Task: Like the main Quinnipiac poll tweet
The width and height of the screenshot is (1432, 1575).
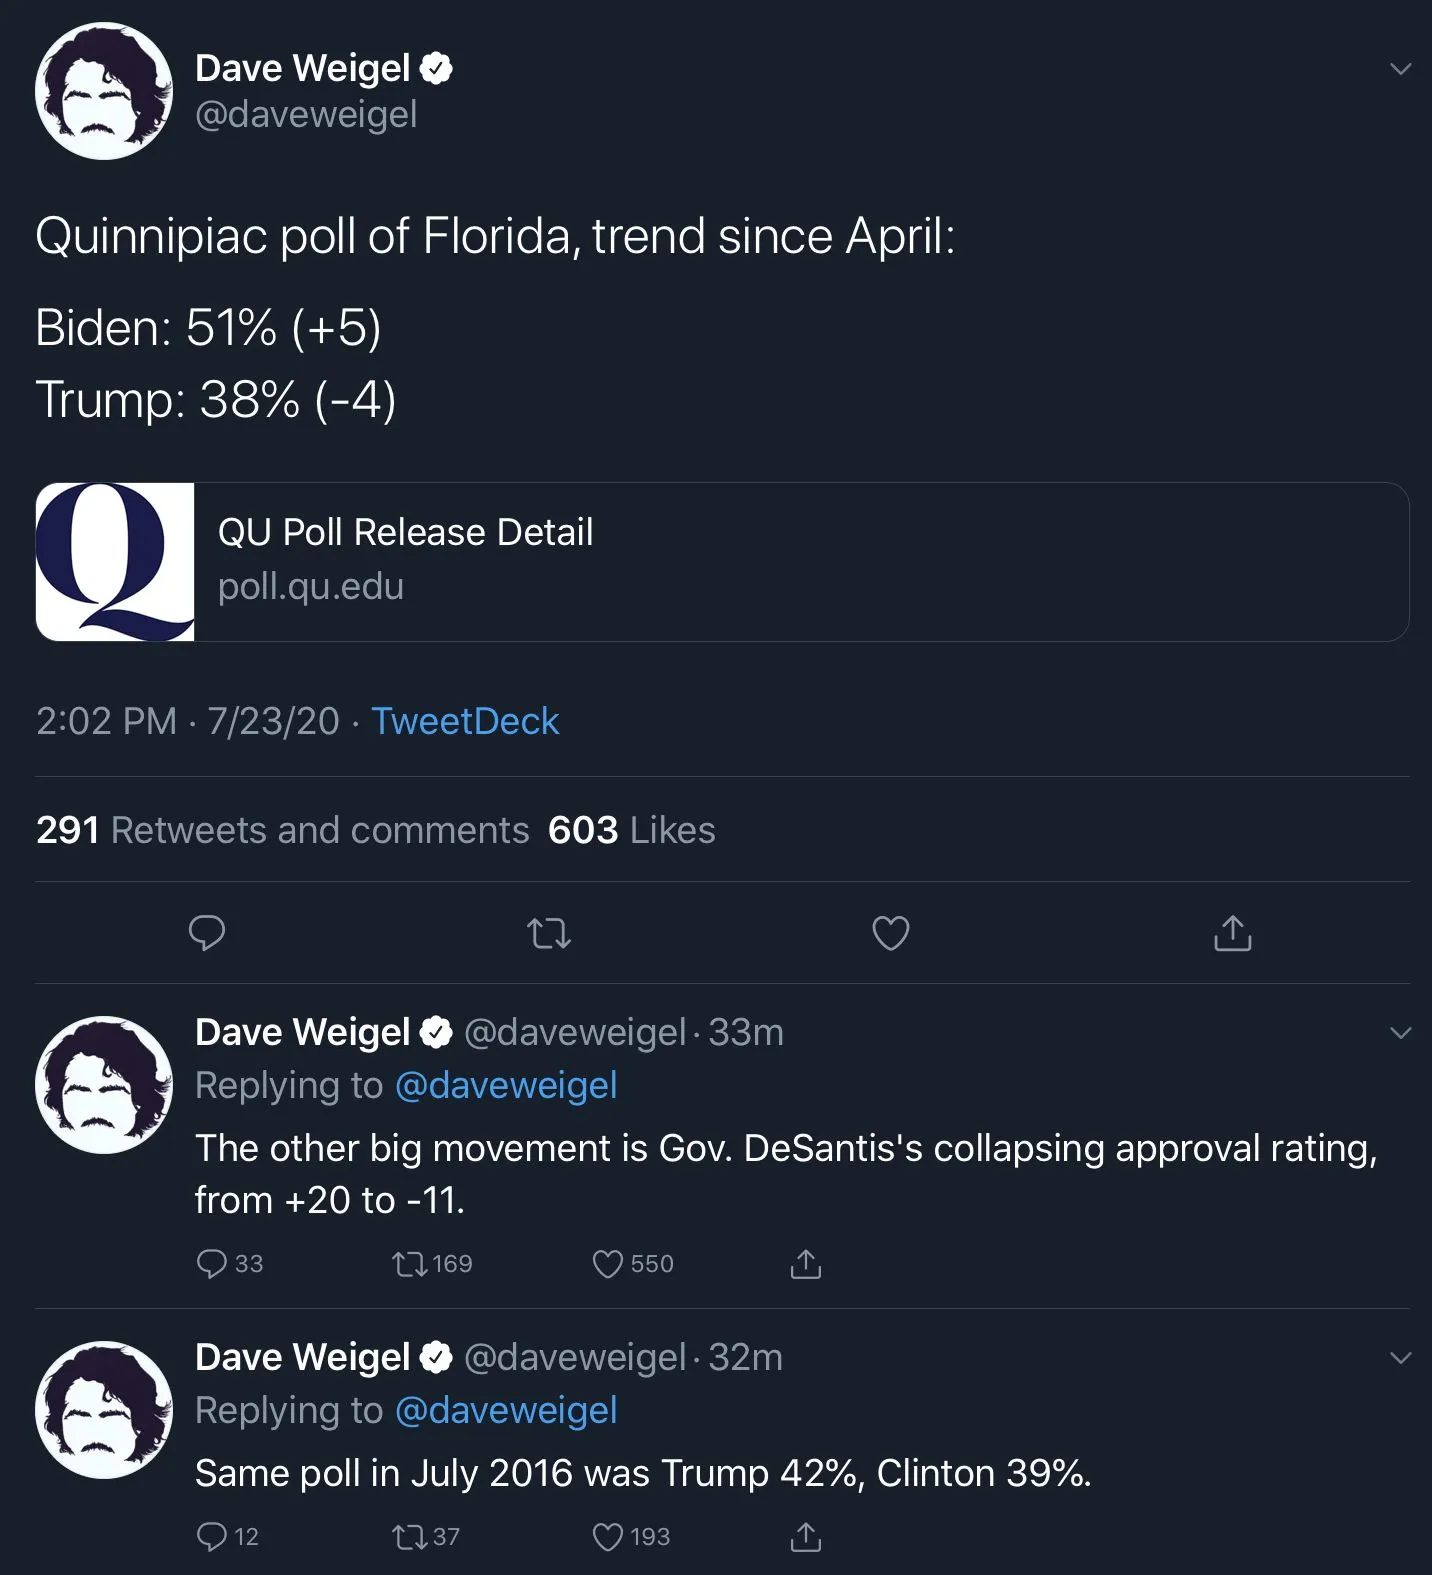Action: [890, 933]
